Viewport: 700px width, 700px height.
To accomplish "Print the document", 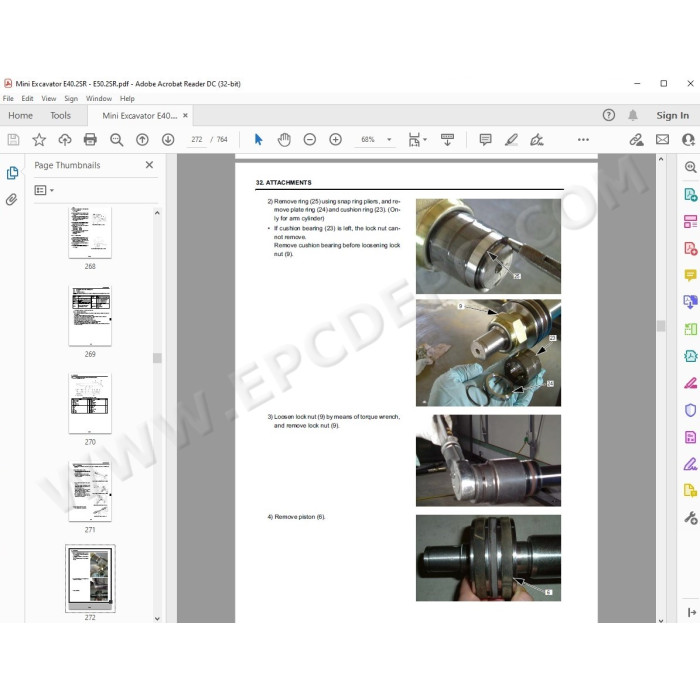I will click(90, 140).
